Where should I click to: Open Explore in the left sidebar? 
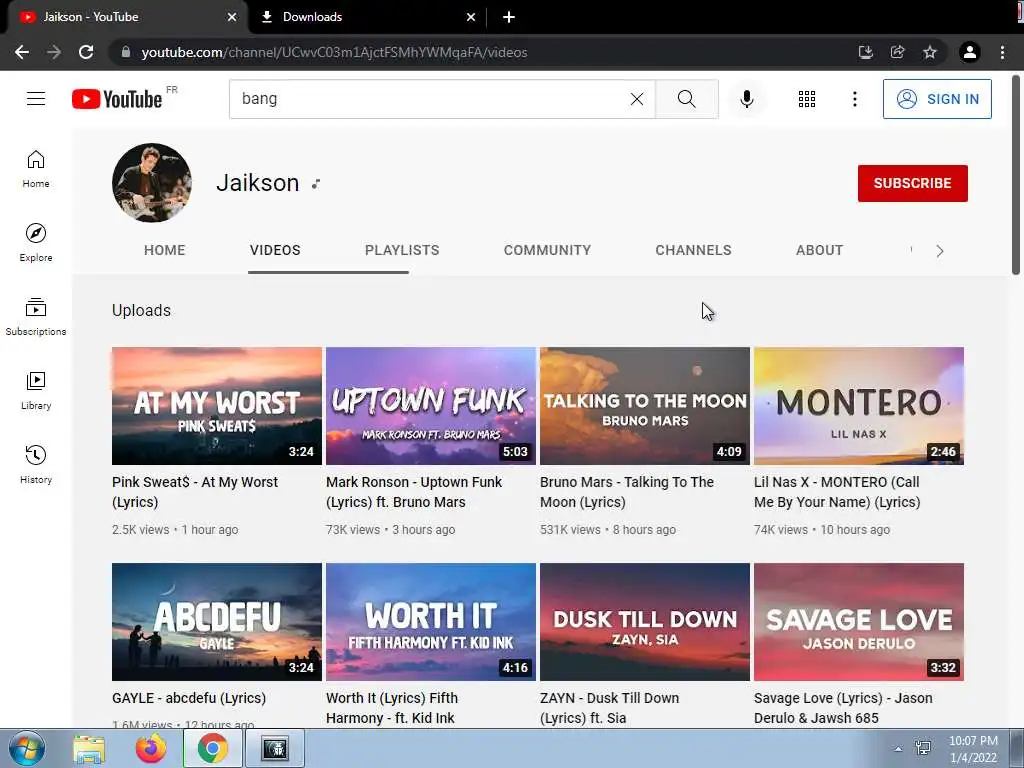36,243
